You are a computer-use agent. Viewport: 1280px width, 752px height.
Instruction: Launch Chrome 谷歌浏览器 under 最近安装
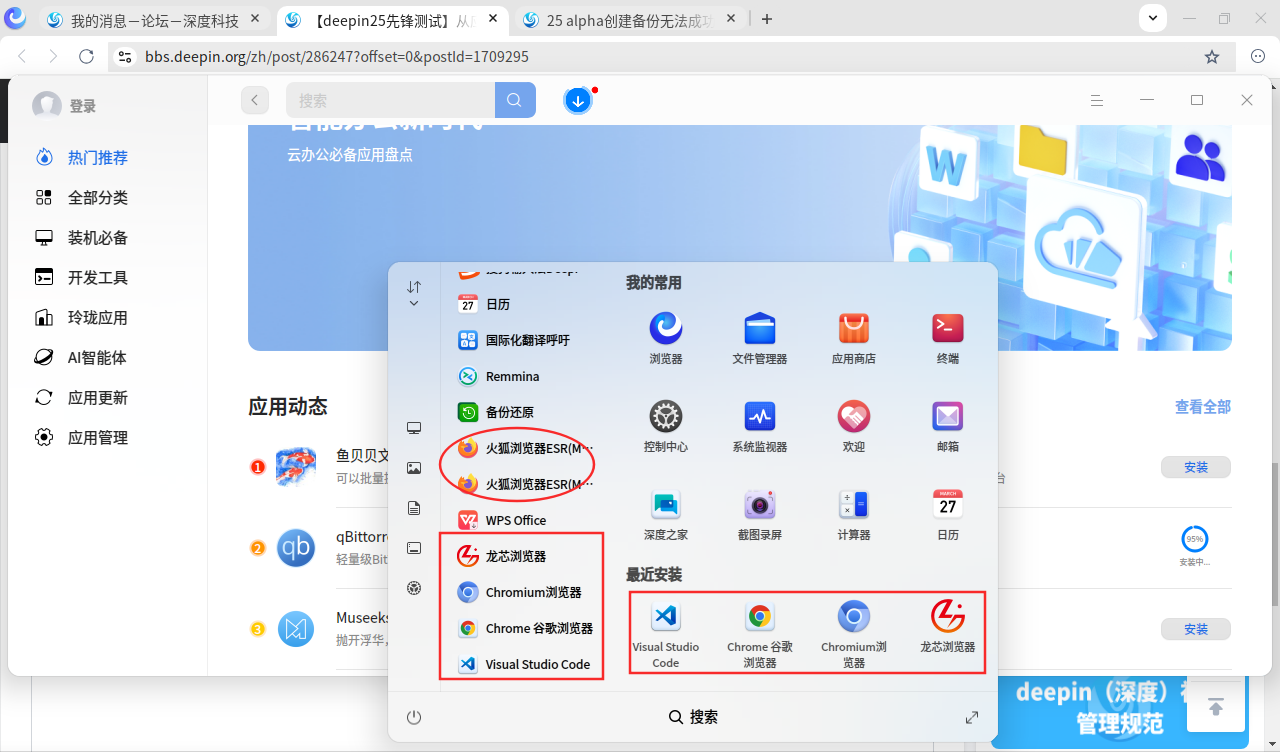760,616
